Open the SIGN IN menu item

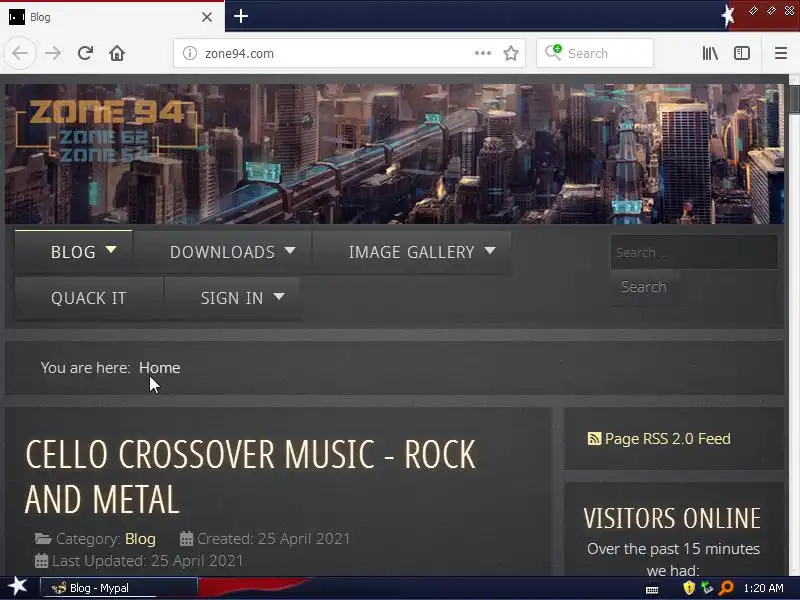pyautogui.click(x=232, y=298)
